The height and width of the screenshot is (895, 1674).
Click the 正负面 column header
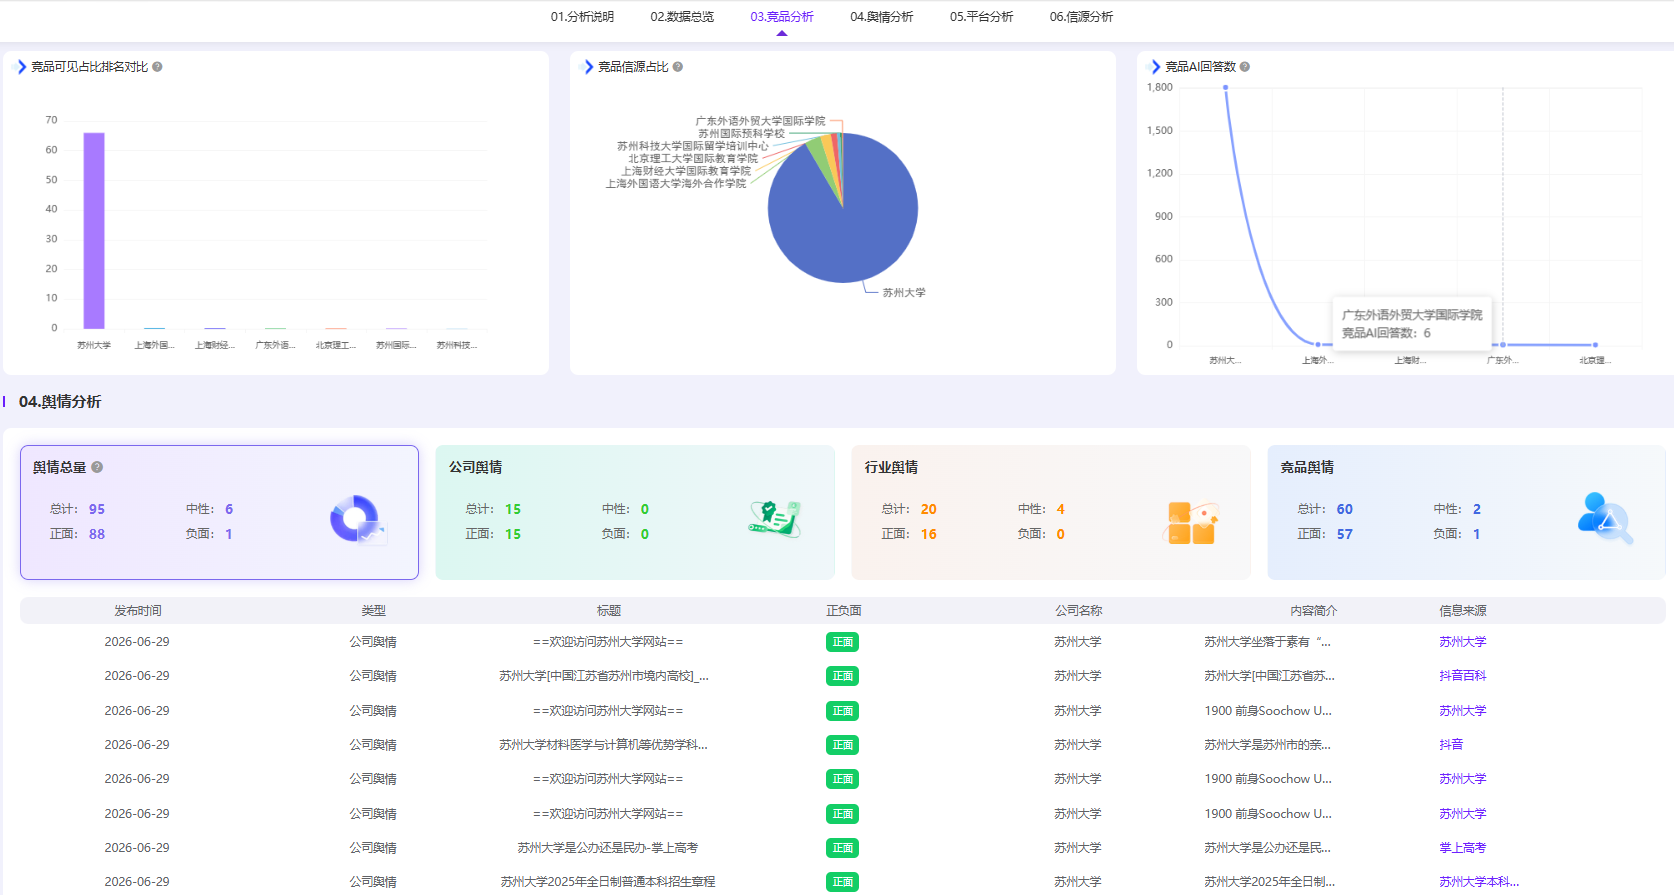(844, 611)
